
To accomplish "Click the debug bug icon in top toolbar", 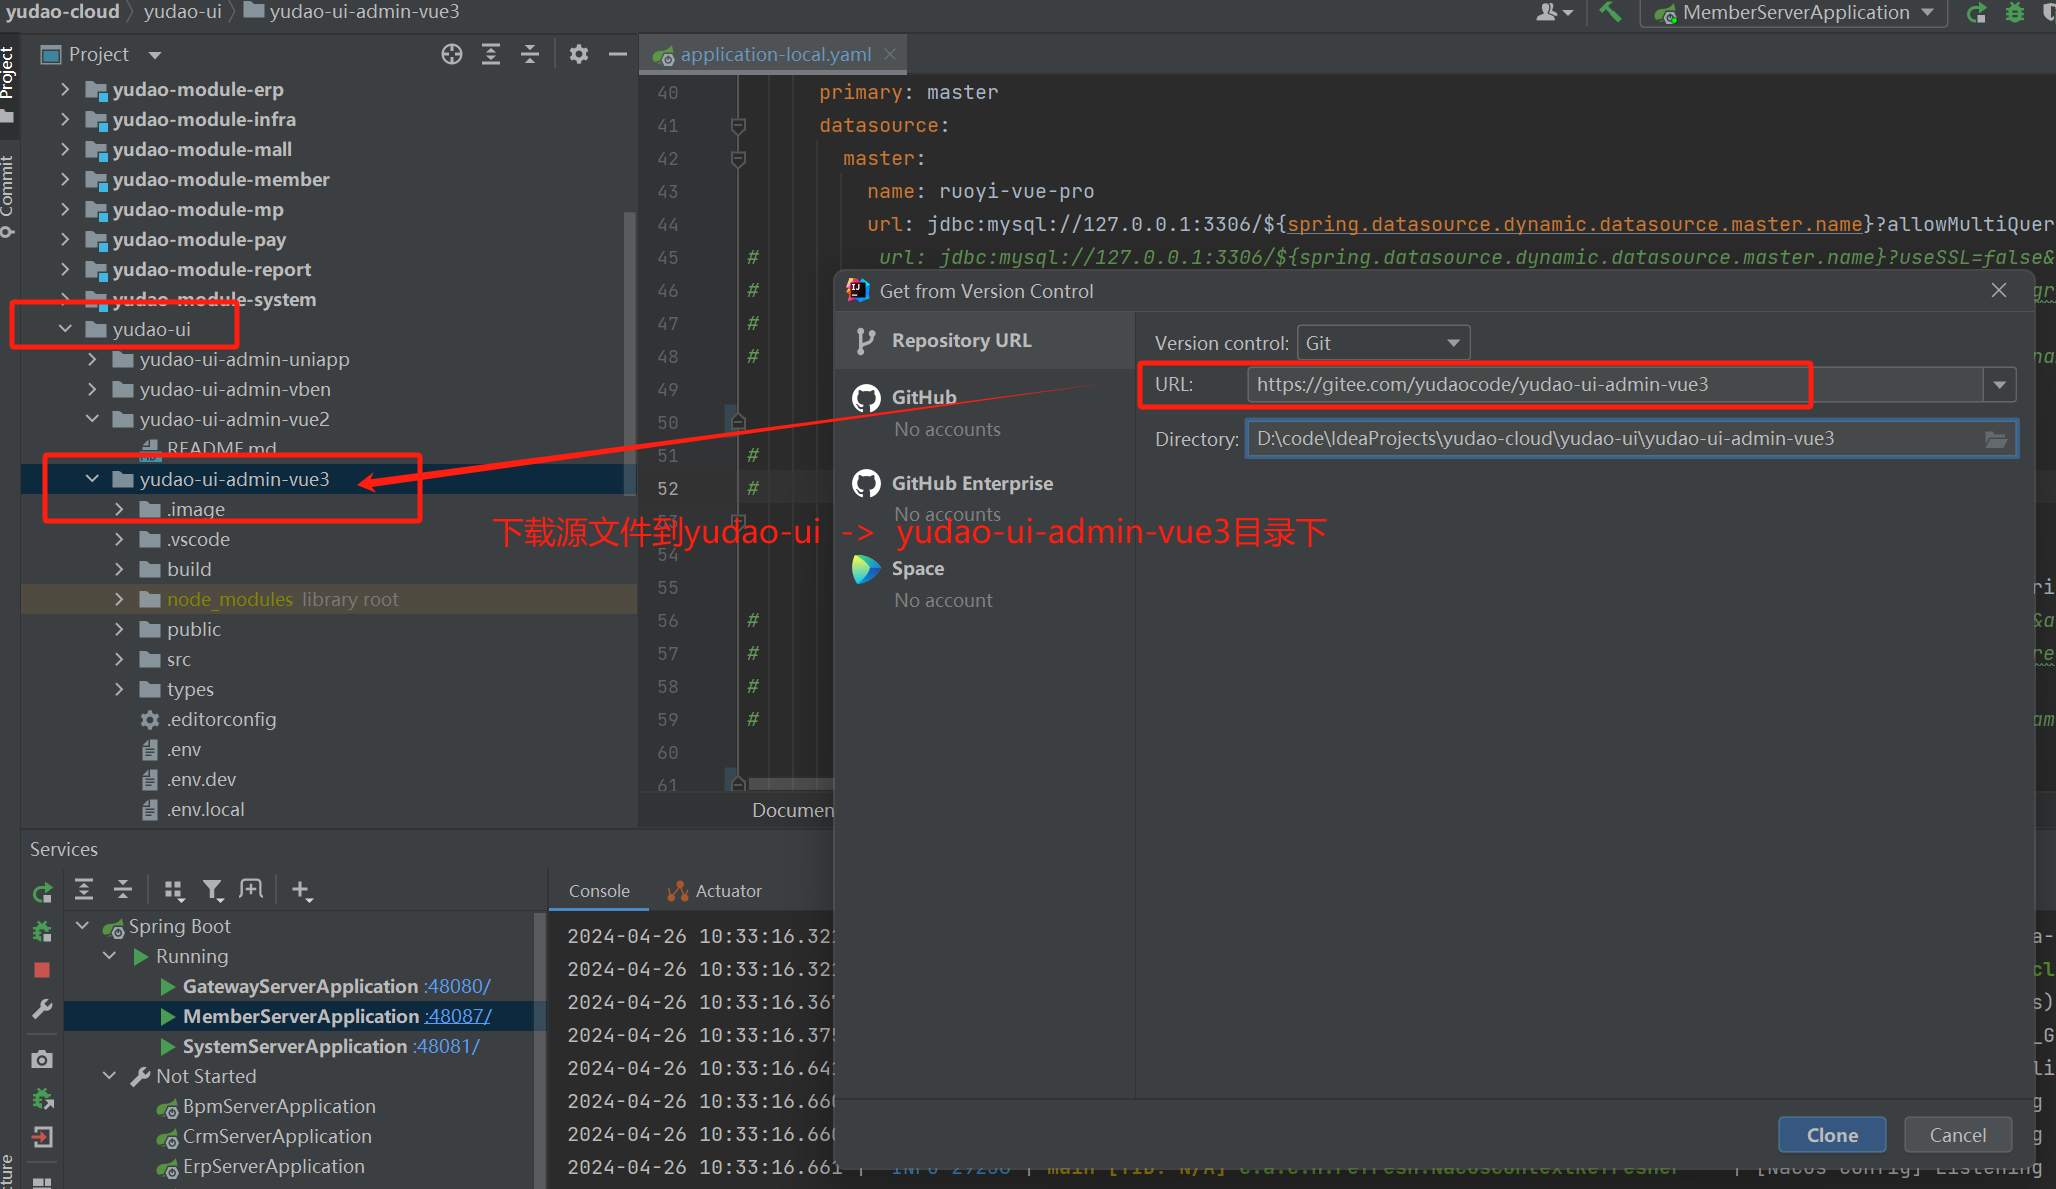I will pos(2015,13).
